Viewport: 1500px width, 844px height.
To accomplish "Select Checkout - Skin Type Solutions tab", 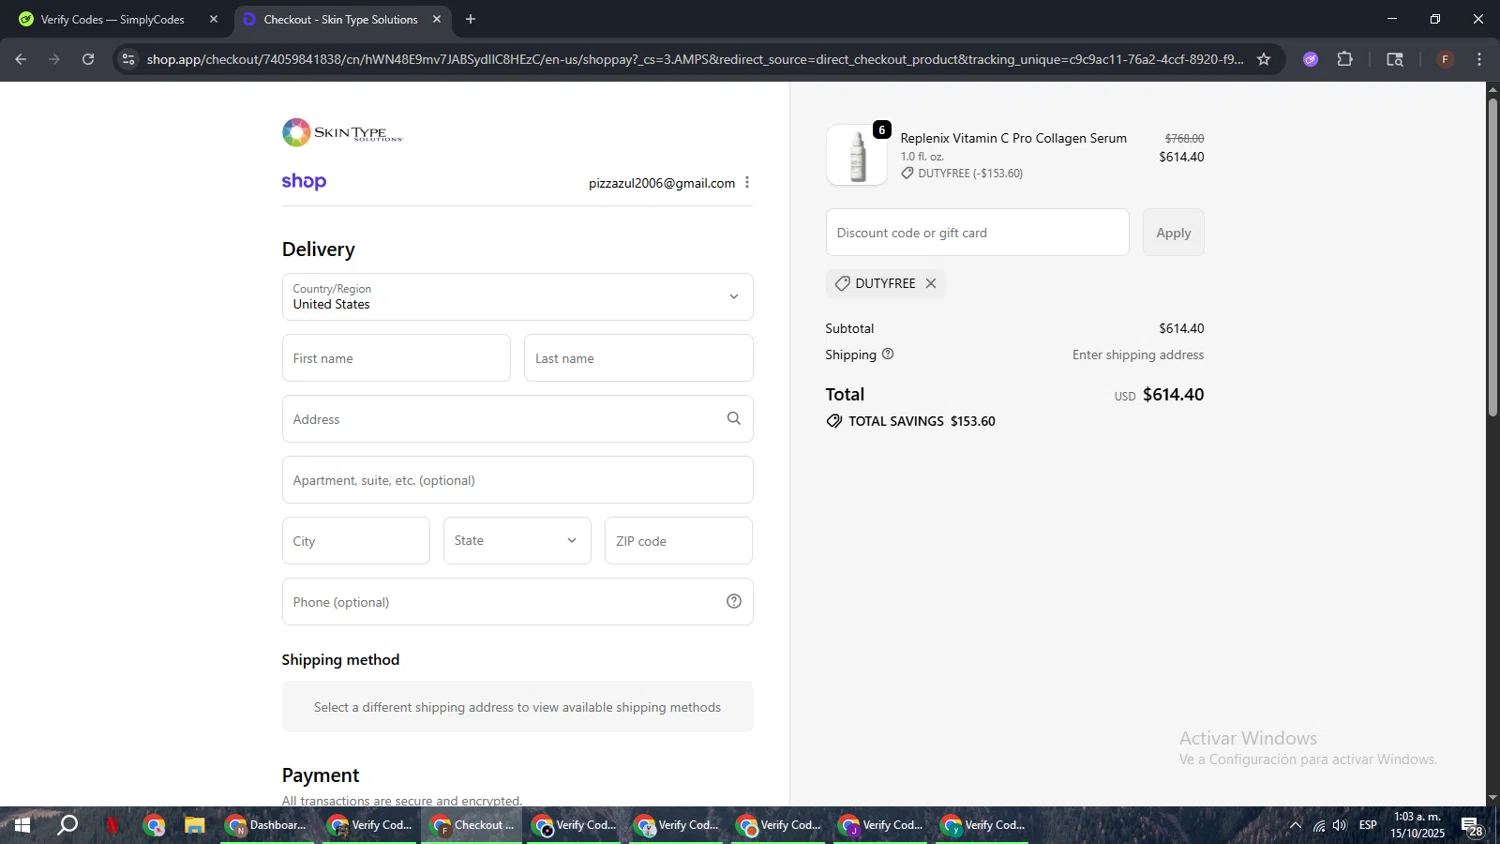I will pyautogui.click(x=340, y=19).
